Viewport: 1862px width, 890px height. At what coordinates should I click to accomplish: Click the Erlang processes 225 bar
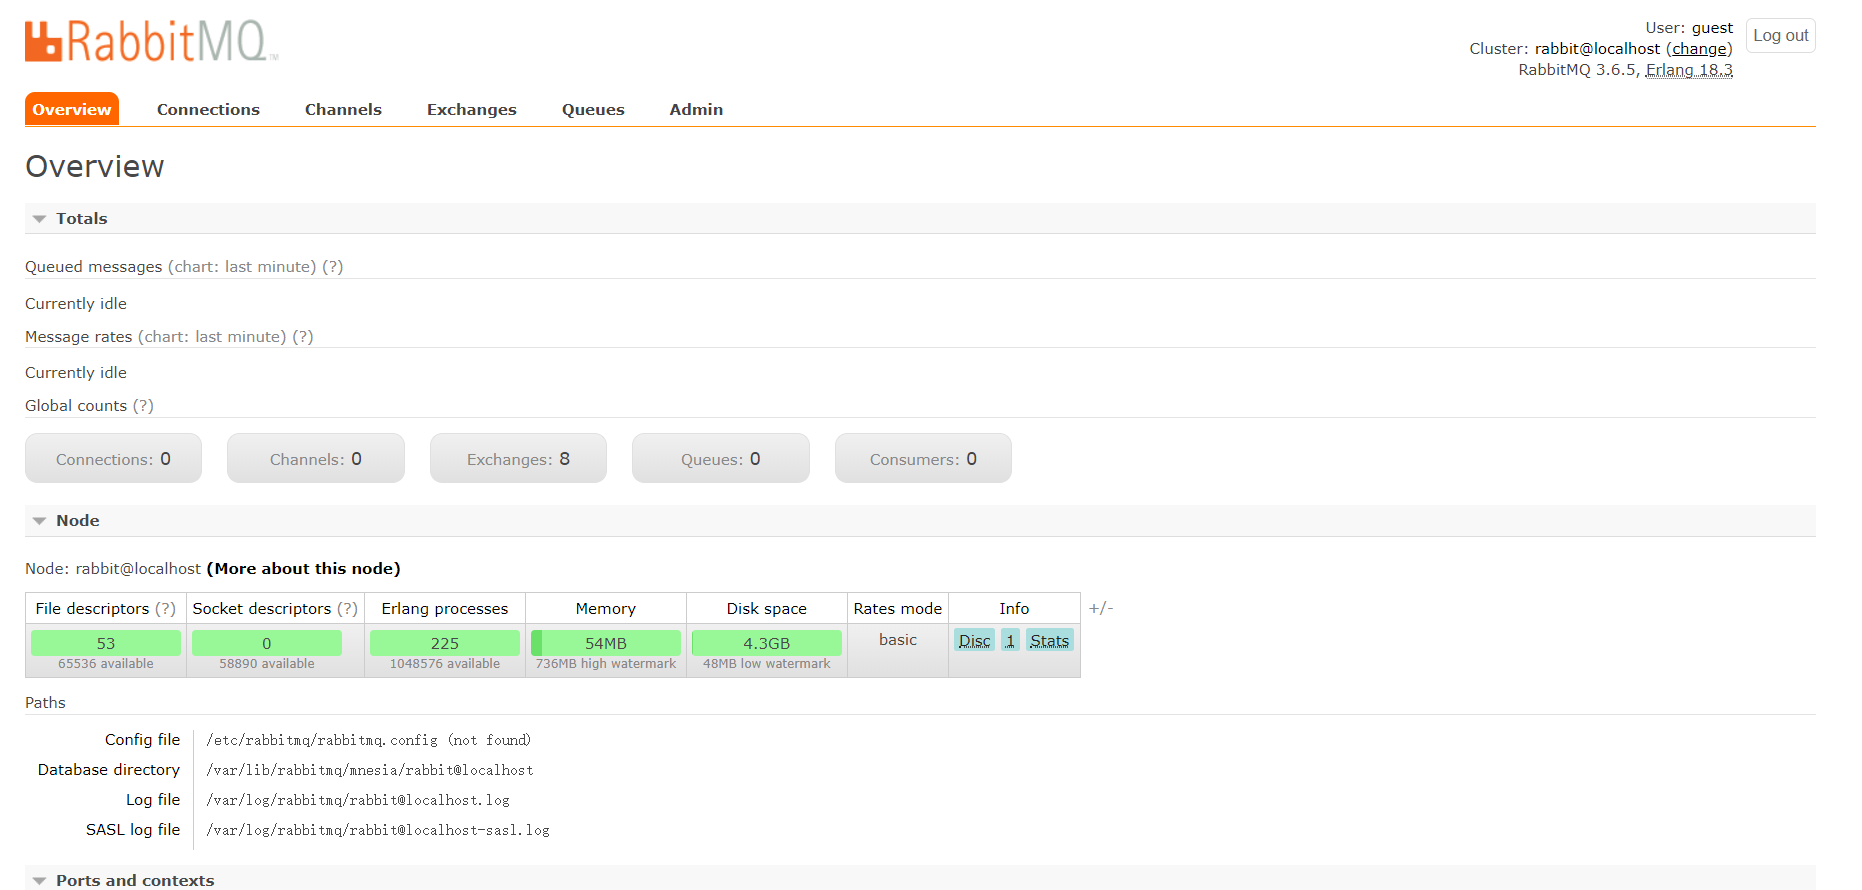[x=445, y=643]
